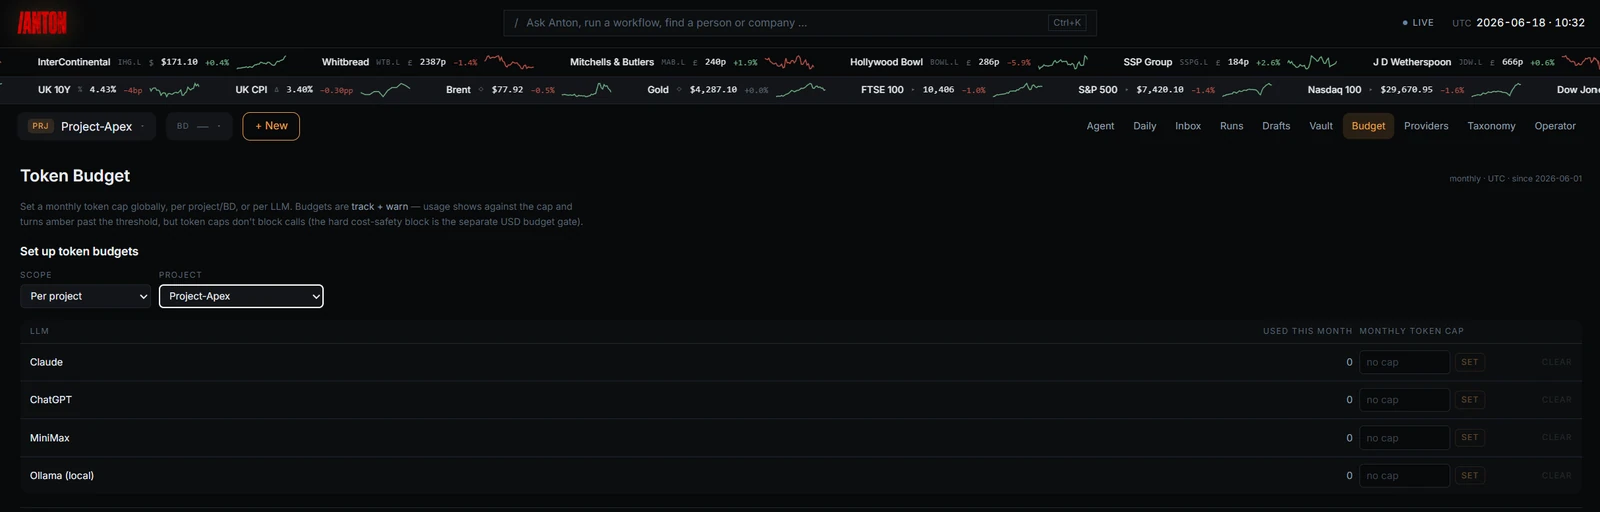Go to the Vault tab
This screenshot has height=512, width=1600.
click(1321, 126)
